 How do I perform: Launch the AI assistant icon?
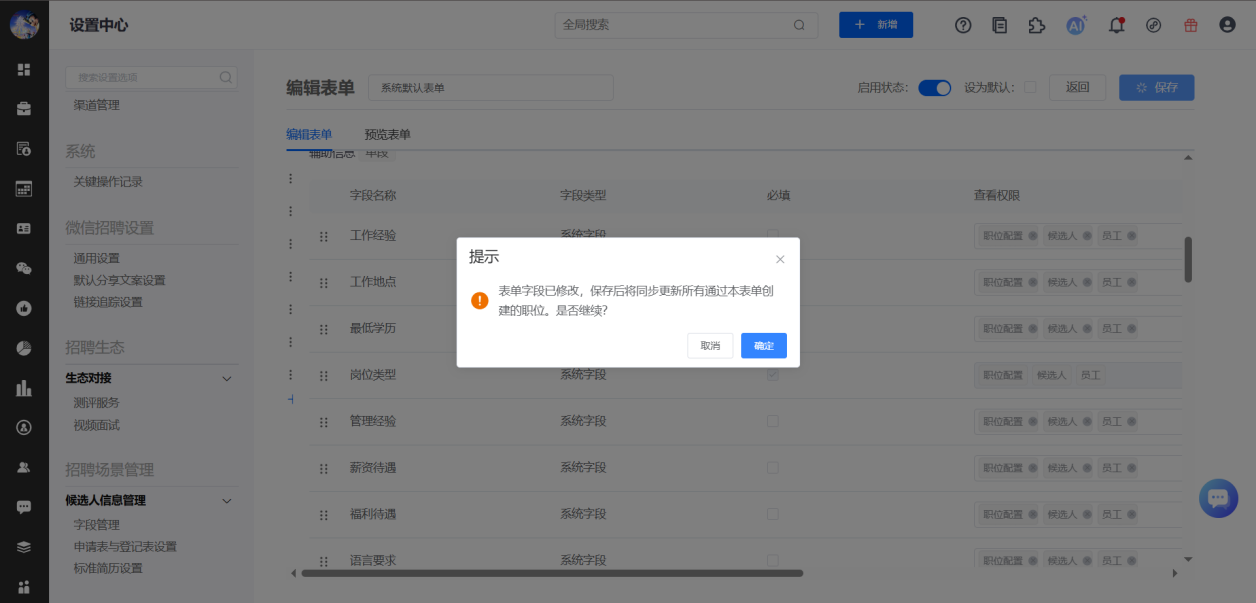[1076, 25]
